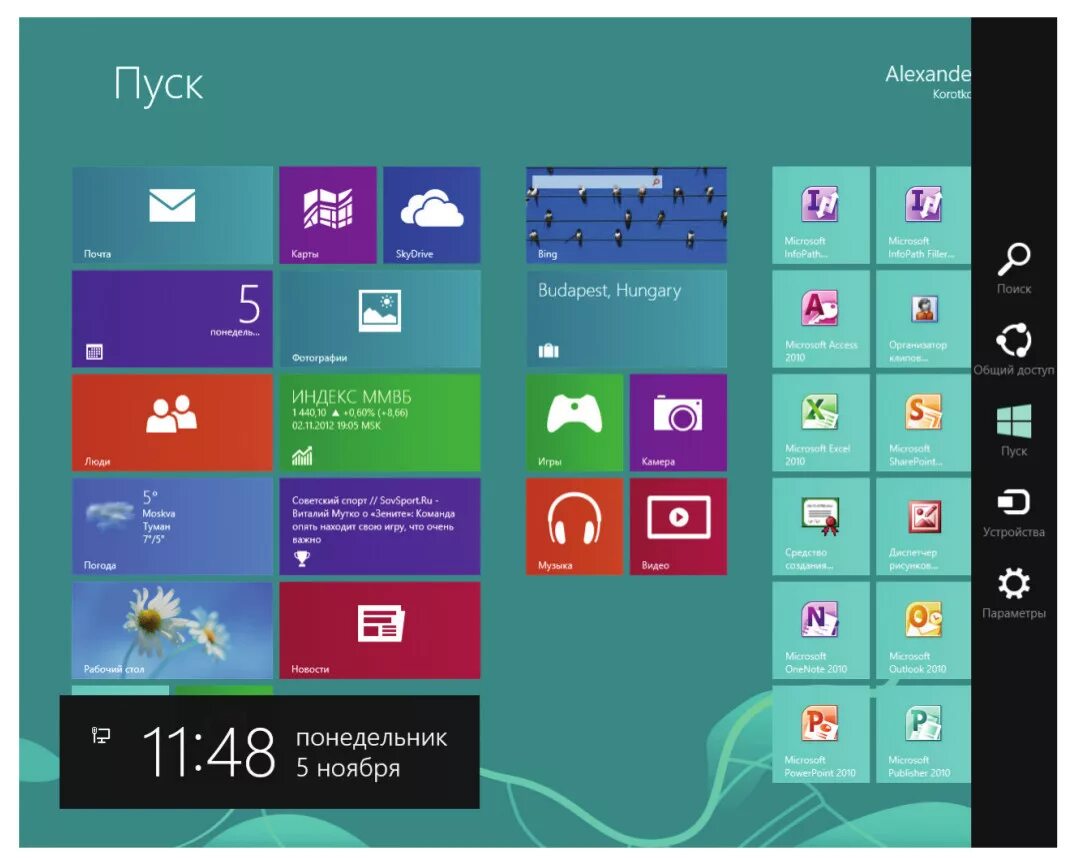1072x858 pixels.
Task: Open Microsoft SharePoint Workspace tile
Action: (924, 423)
